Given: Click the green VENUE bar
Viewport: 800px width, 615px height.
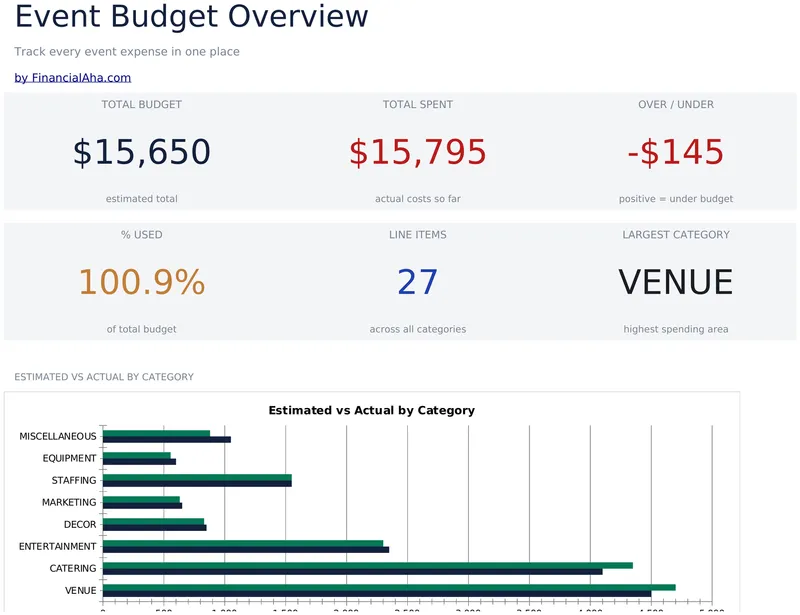Looking at the screenshot, I should click(x=389, y=587).
